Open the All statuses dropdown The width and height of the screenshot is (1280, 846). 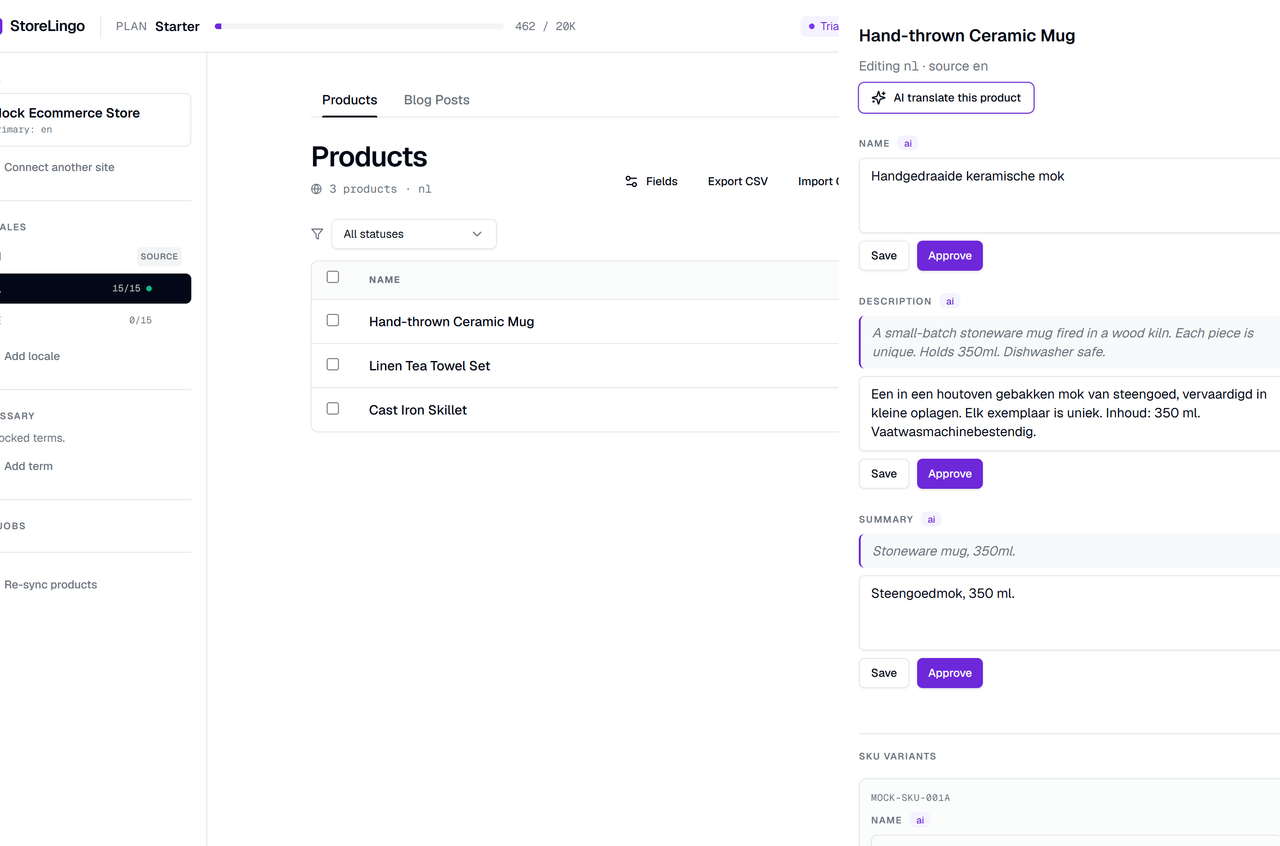[x=414, y=234]
